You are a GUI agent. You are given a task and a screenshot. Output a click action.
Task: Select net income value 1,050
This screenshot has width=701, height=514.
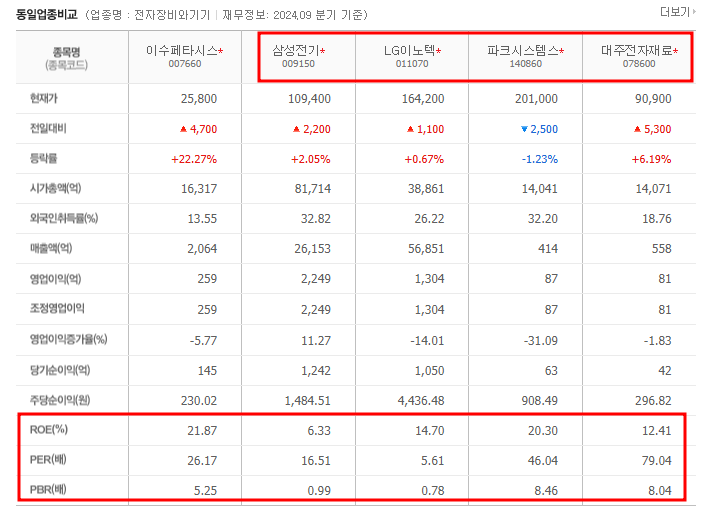point(429,371)
